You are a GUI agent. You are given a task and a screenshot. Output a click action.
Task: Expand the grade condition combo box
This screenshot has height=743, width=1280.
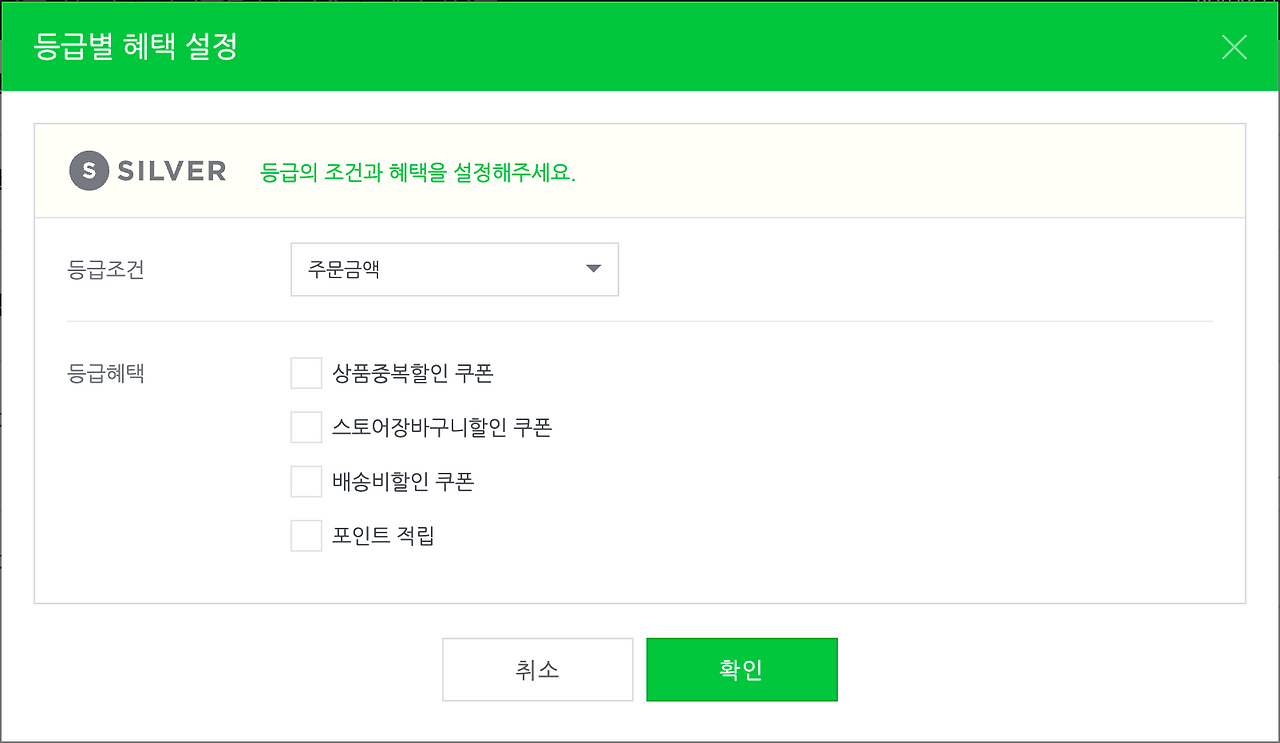point(455,269)
